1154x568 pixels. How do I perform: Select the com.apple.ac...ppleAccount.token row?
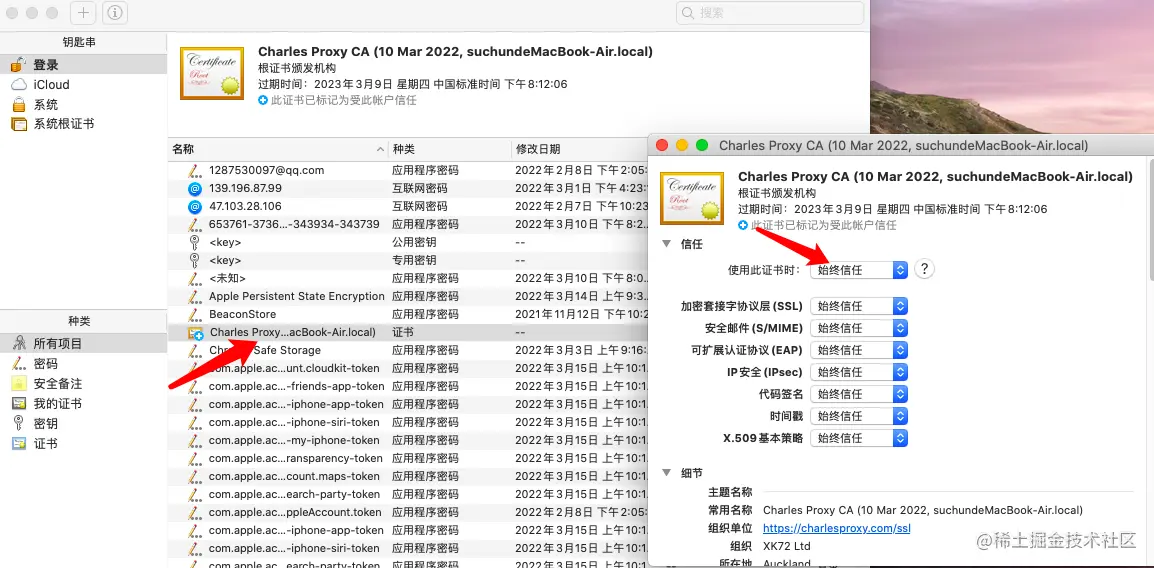tap(408, 512)
